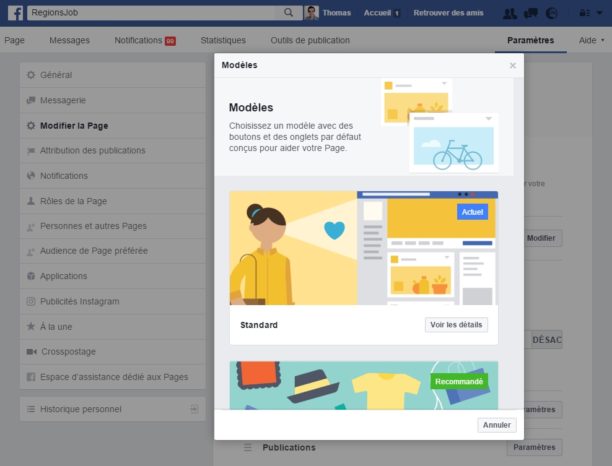This screenshot has width=612, height=466.
Task: Open Crosspostage settings row
Action: point(112,352)
